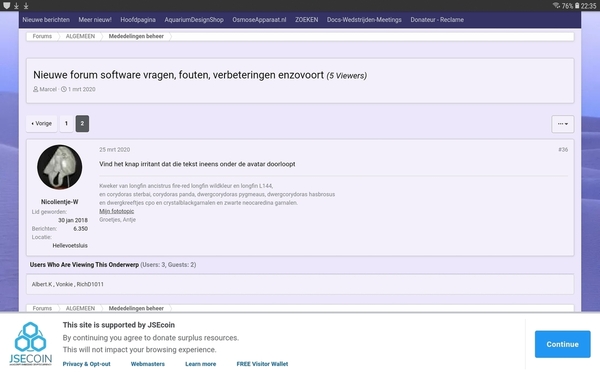Open the Webmasters link
Viewport: 600px width, 375px height.
(x=148, y=364)
